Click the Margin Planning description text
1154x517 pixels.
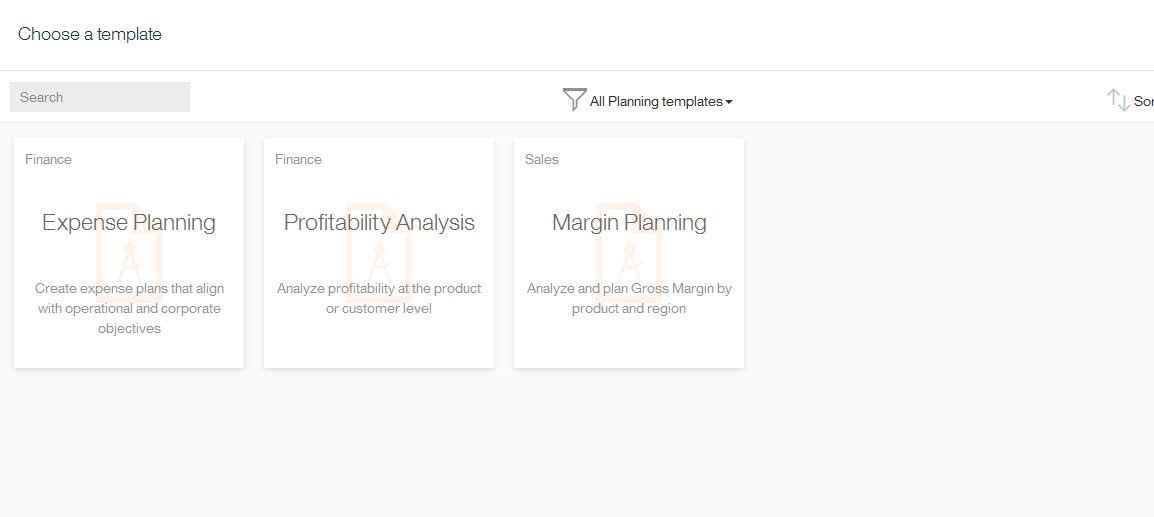(629, 298)
